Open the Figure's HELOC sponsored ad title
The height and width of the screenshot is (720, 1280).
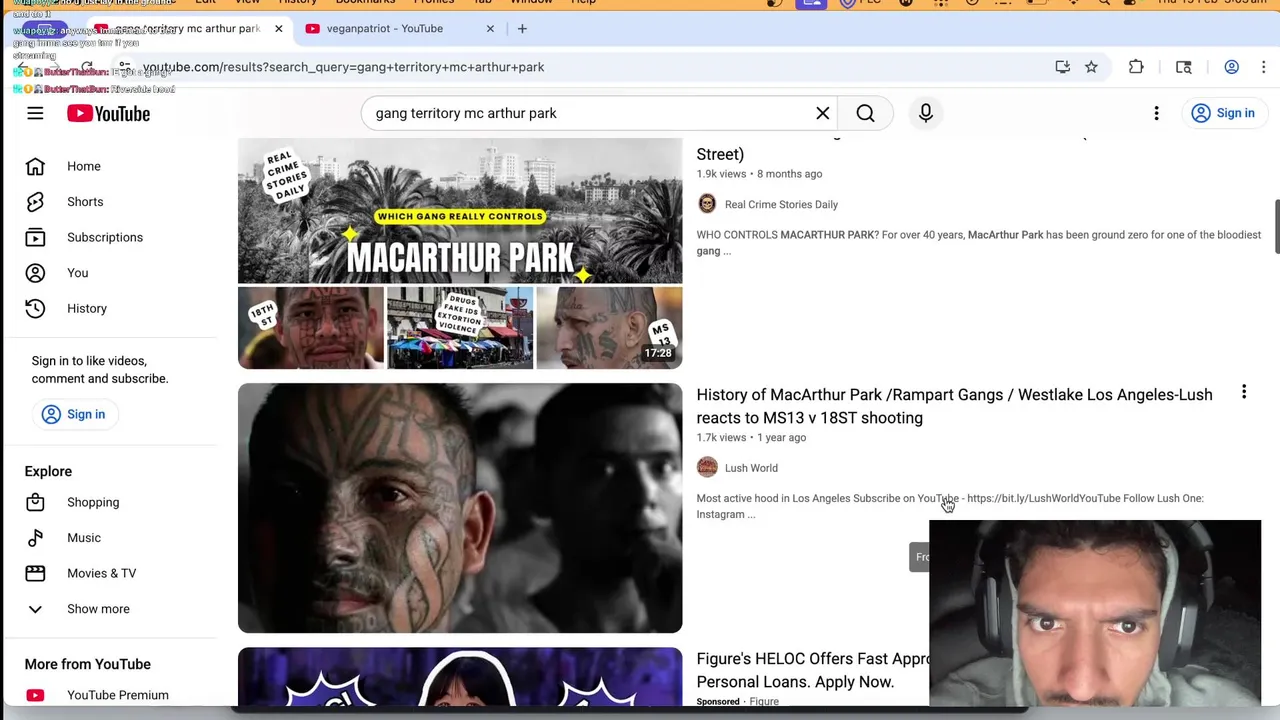(813, 670)
